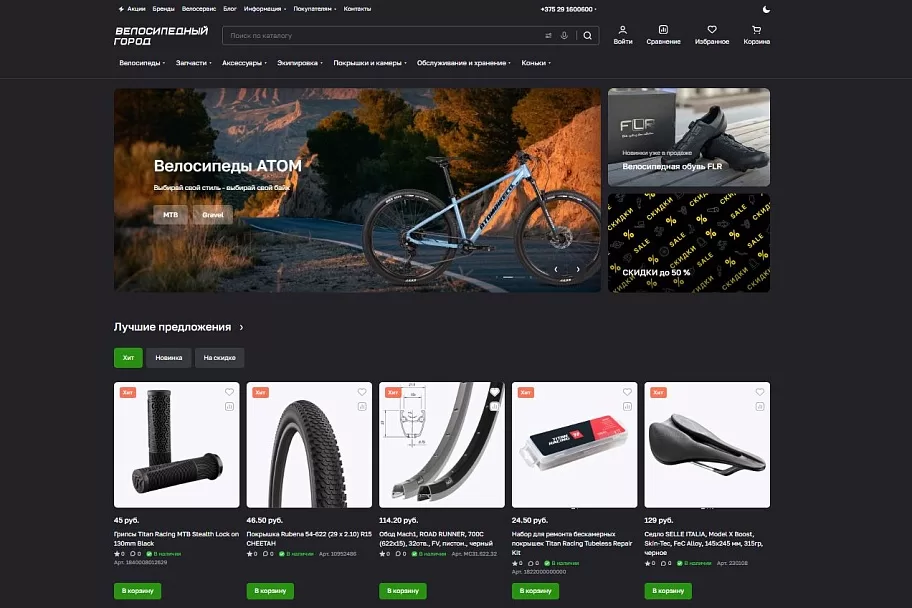Screen dimensions: 912x608
Task: Compare the Titan Racing grips
Action: (x=229, y=407)
